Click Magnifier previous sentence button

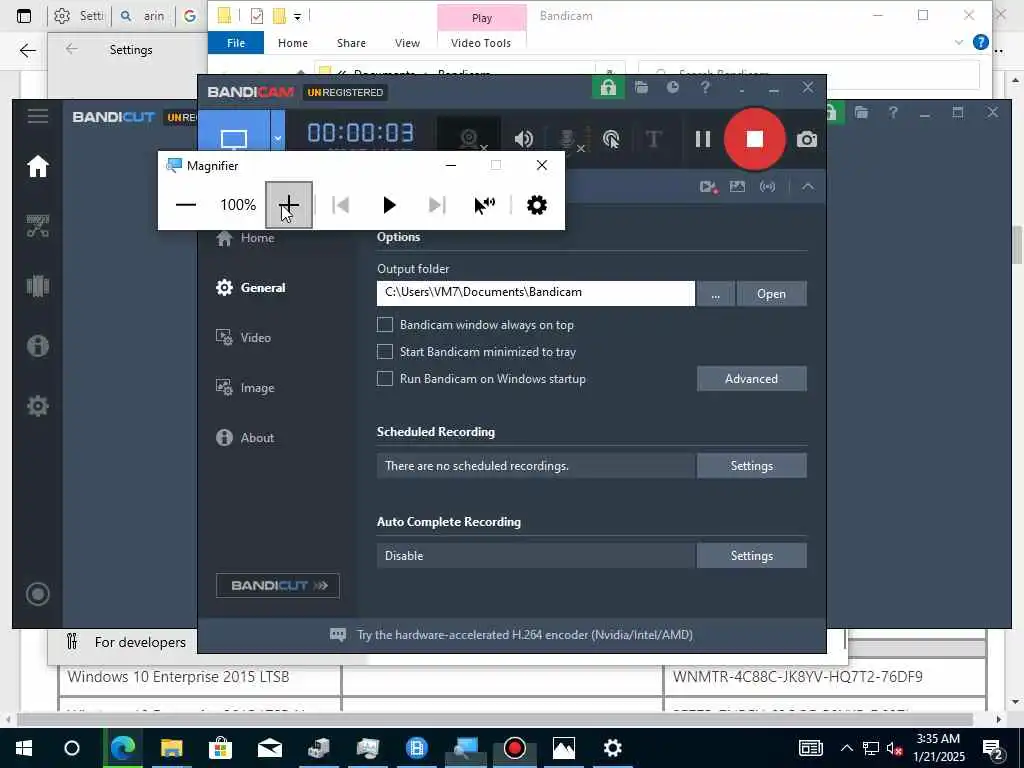[340, 205]
